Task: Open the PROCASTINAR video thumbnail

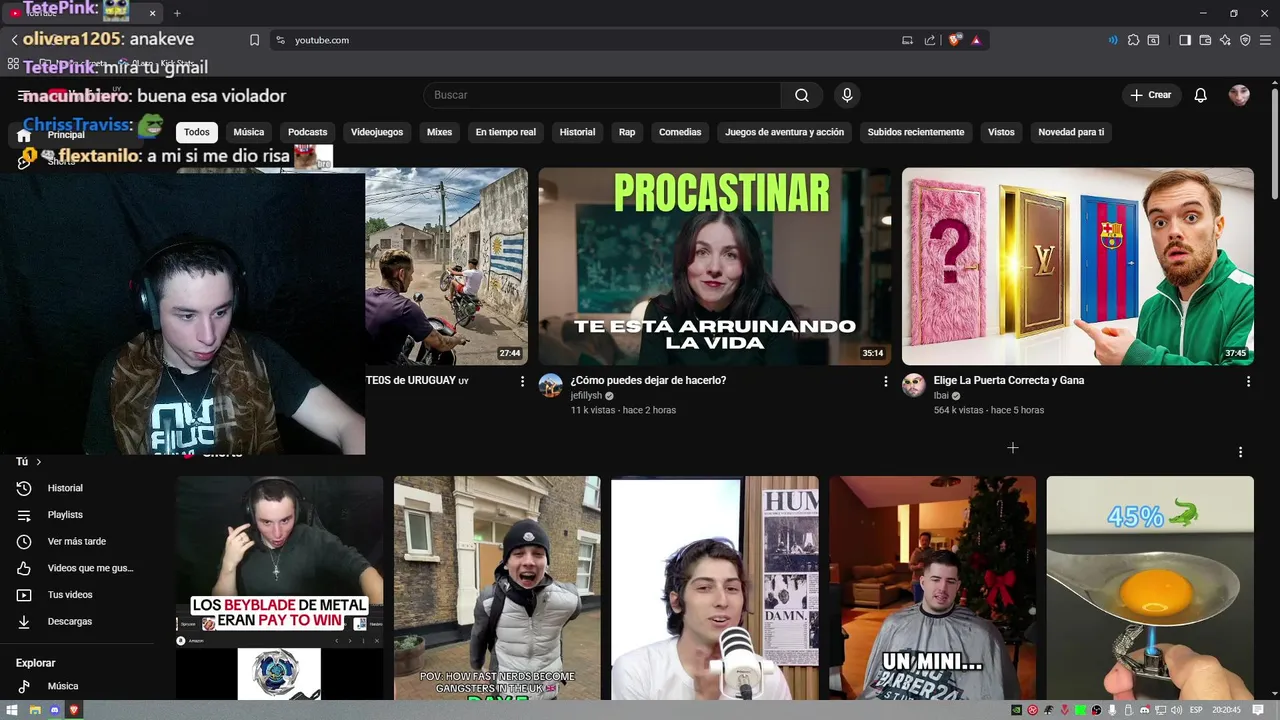Action: click(x=715, y=266)
